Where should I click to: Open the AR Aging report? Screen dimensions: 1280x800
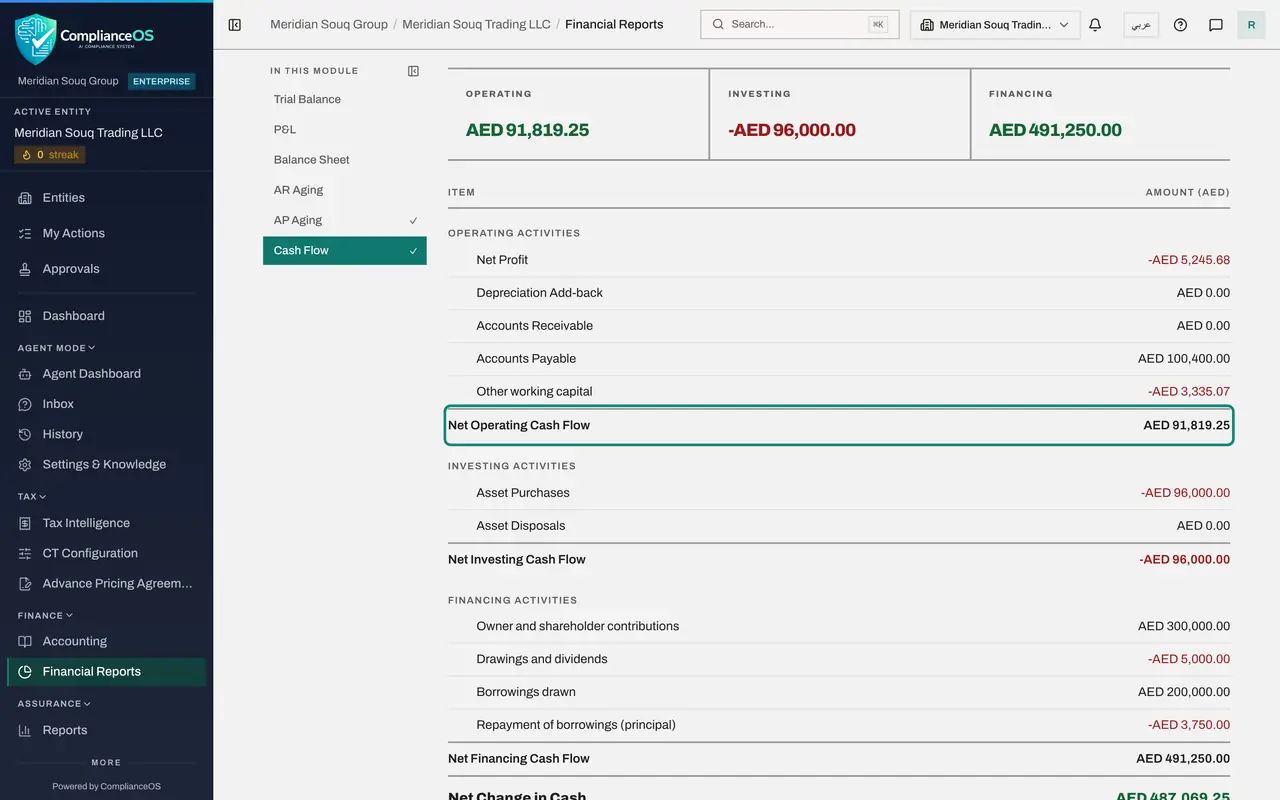345,190
